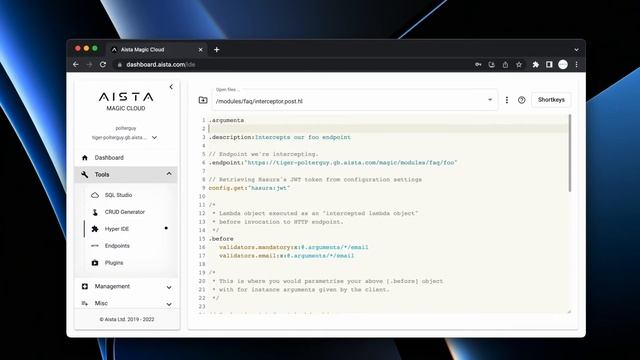Screen dimensions: 640x360
Task: Click the share icon in the address bar
Action: 505,64
